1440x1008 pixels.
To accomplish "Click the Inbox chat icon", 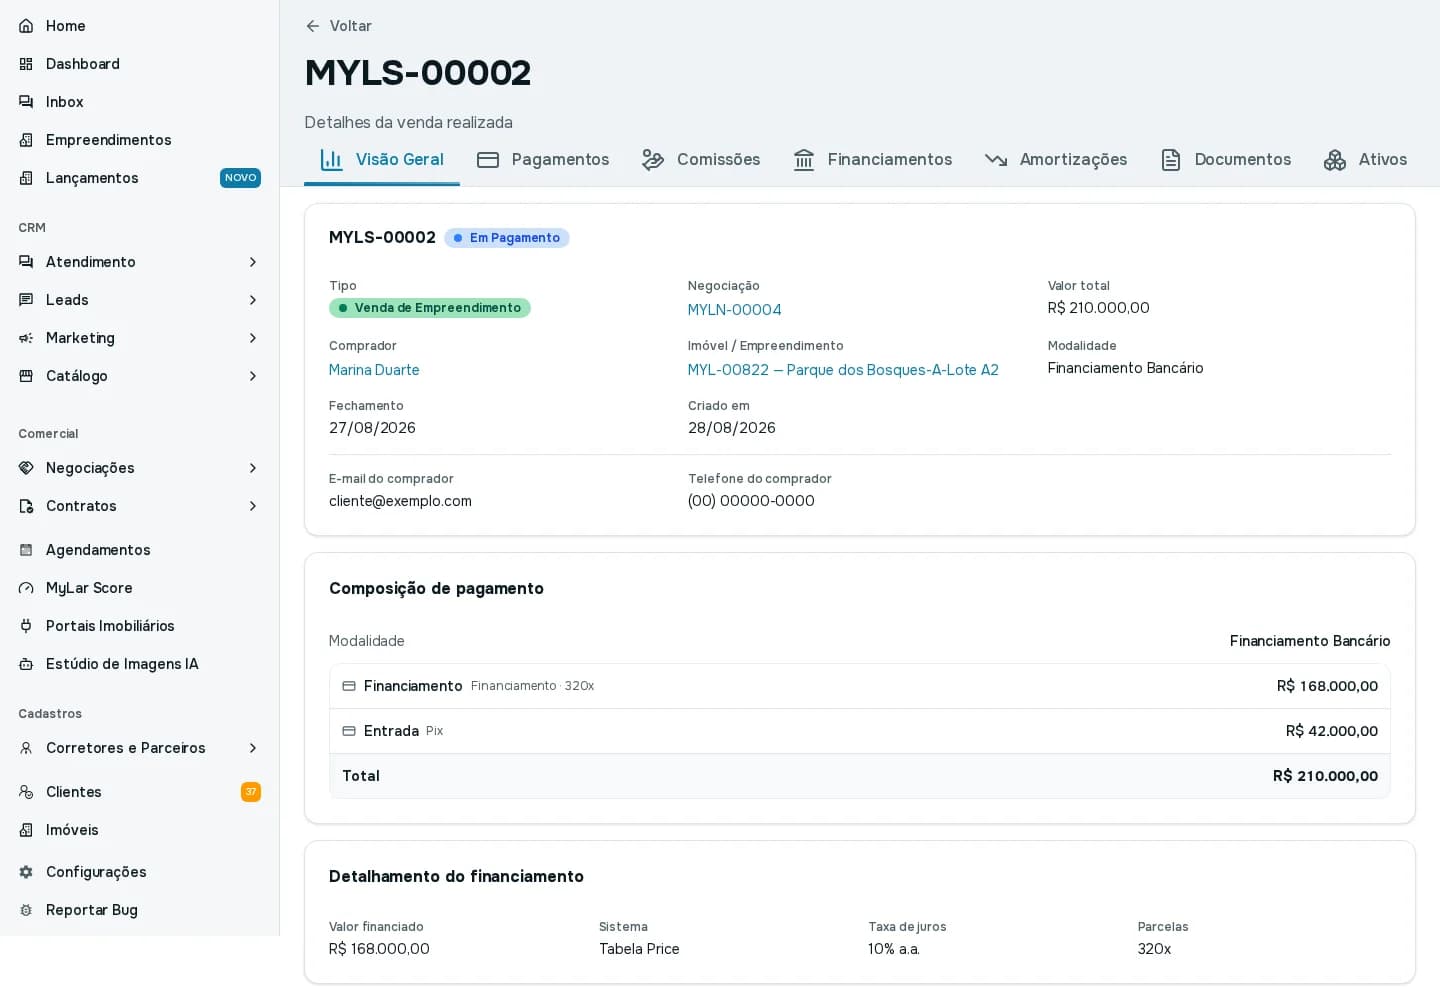I will [x=26, y=102].
